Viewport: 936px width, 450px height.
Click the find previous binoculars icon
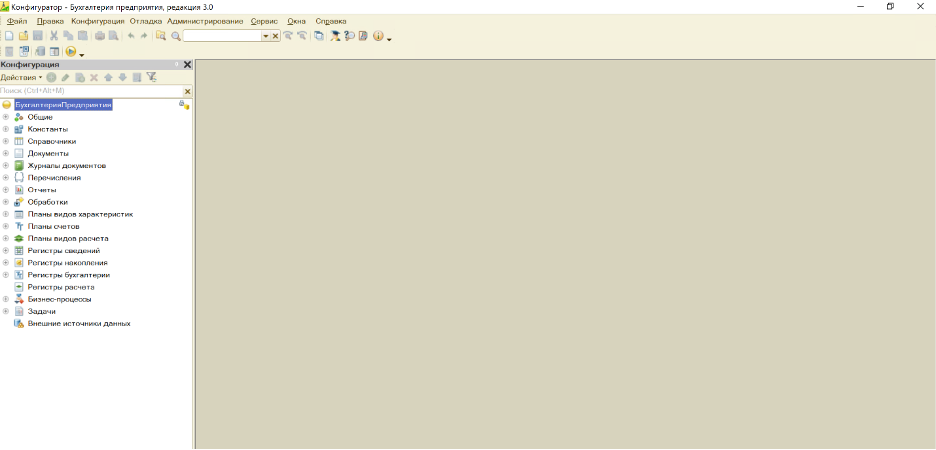pos(302,36)
